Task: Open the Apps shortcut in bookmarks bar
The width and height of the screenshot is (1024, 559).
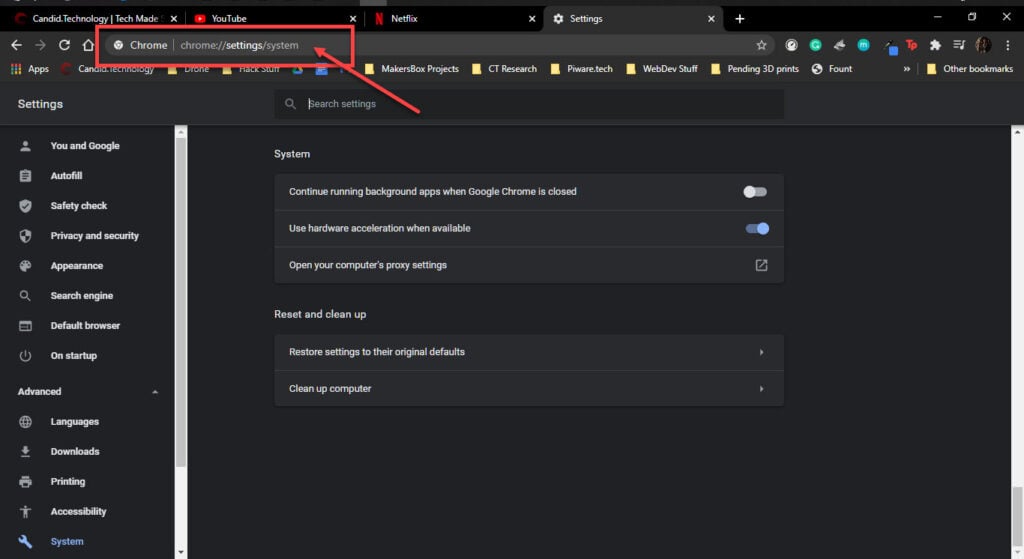Action: pyautogui.click(x=29, y=69)
